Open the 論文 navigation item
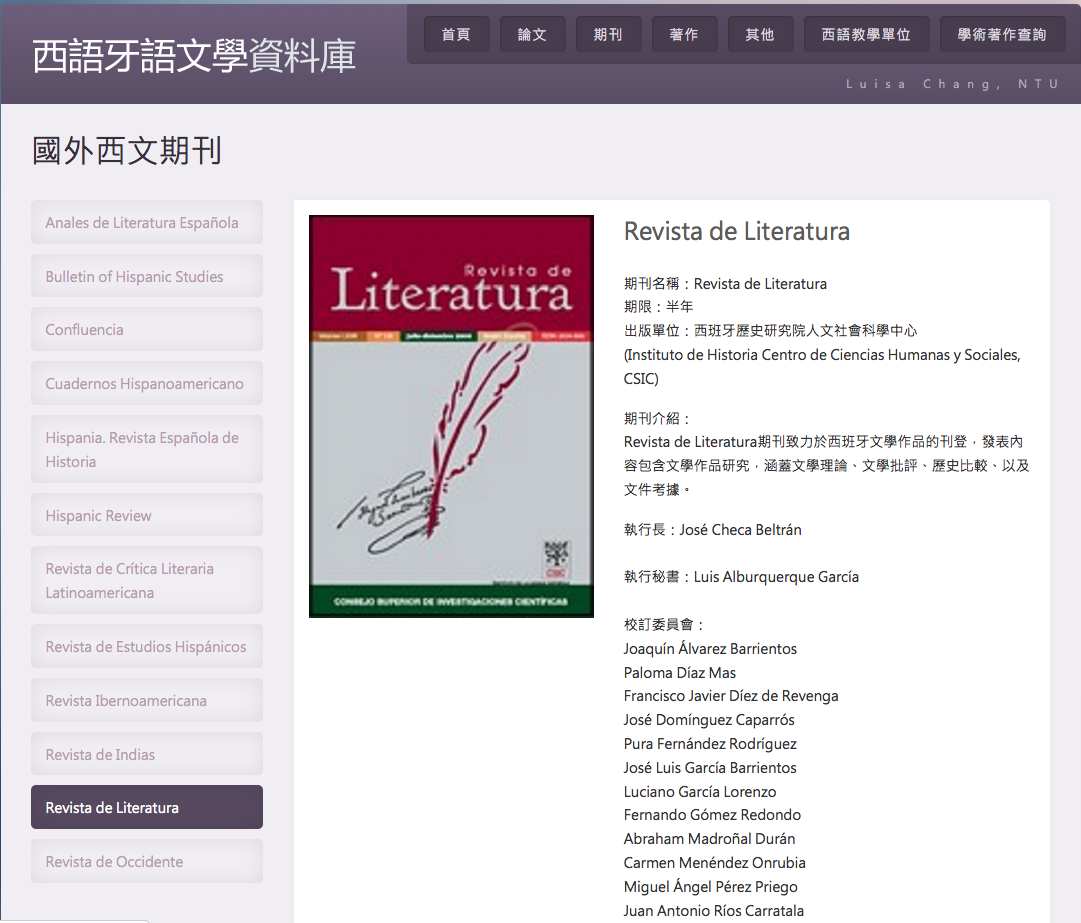 click(532, 34)
